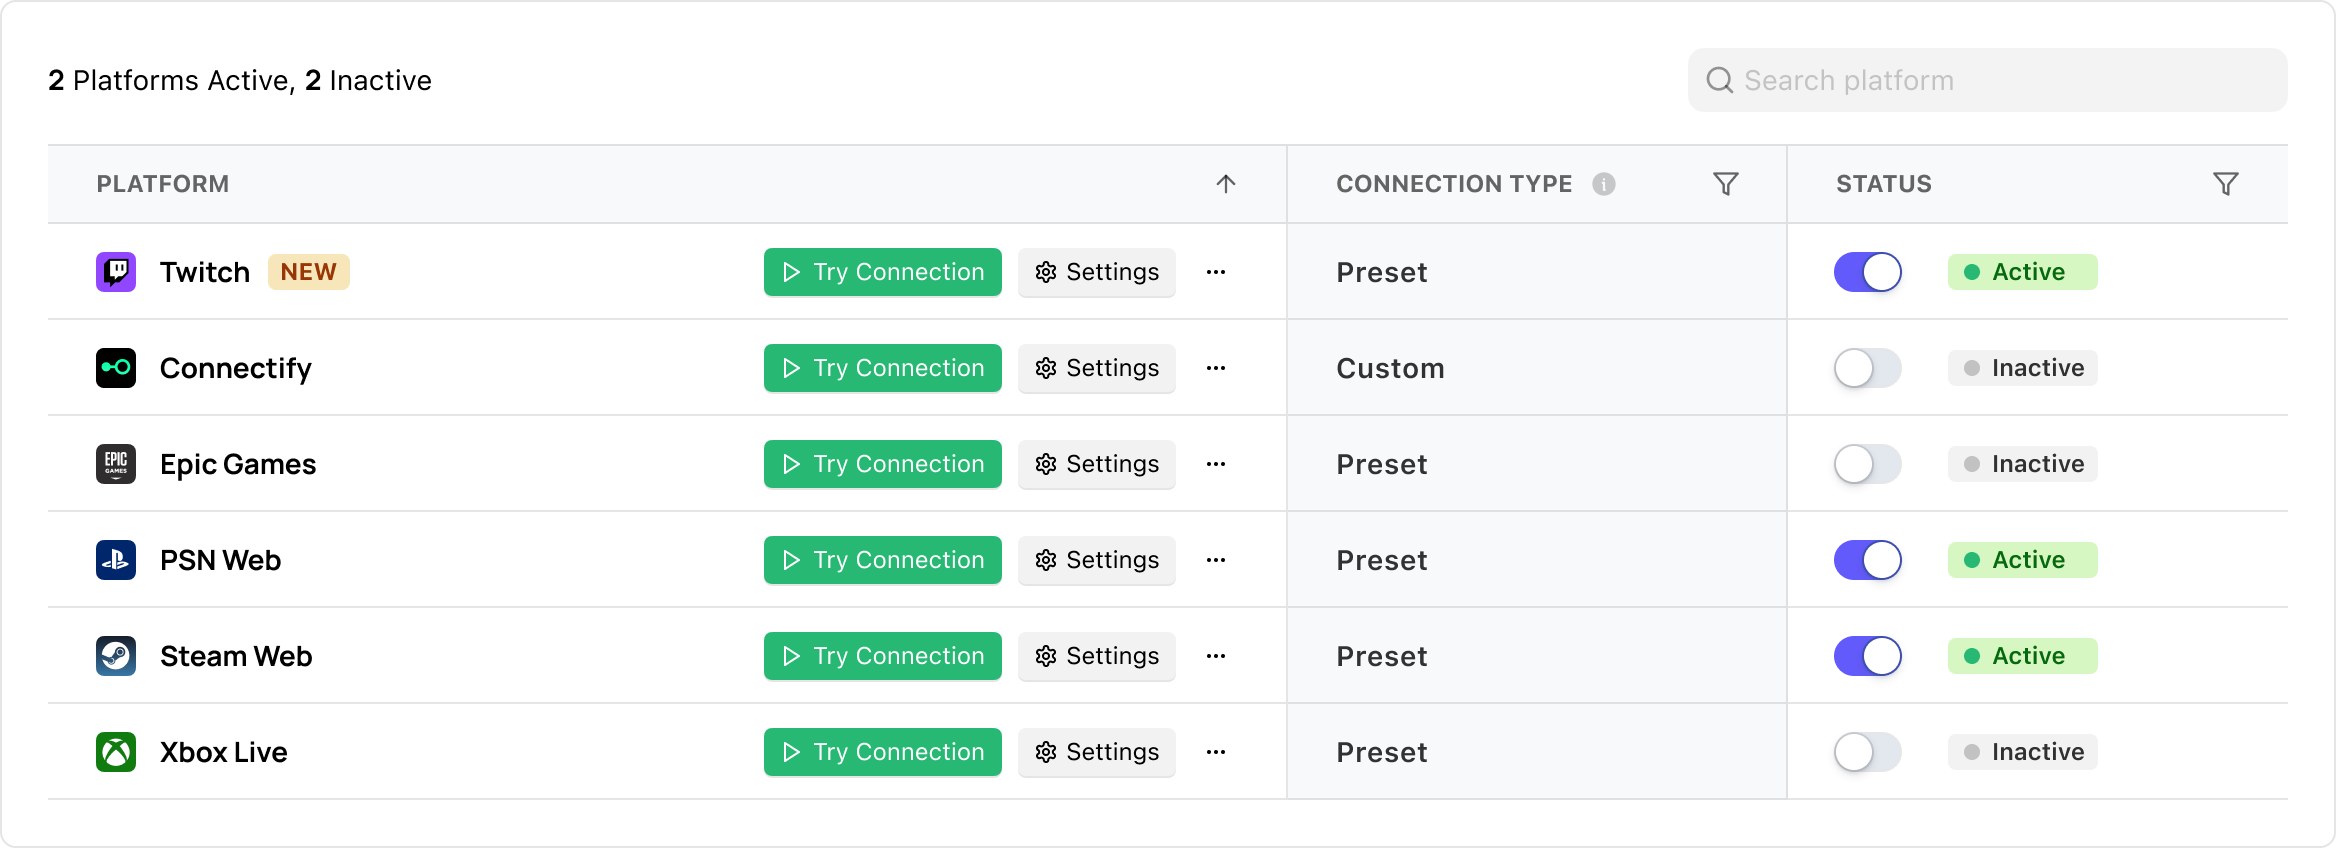Click the Epic Games logo icon
The height and width of the screenshot is (848, 2336).
116,464
